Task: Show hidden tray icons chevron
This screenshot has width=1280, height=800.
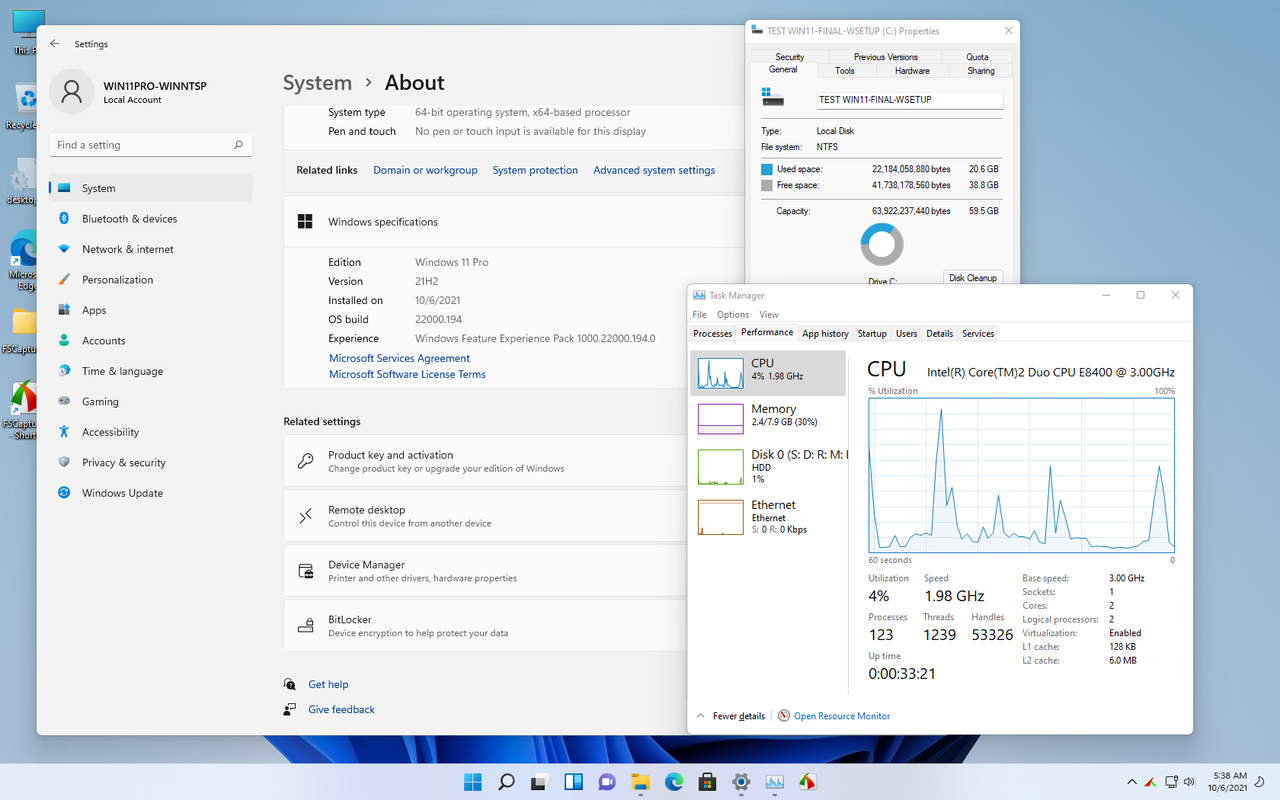Action: 1132,782
